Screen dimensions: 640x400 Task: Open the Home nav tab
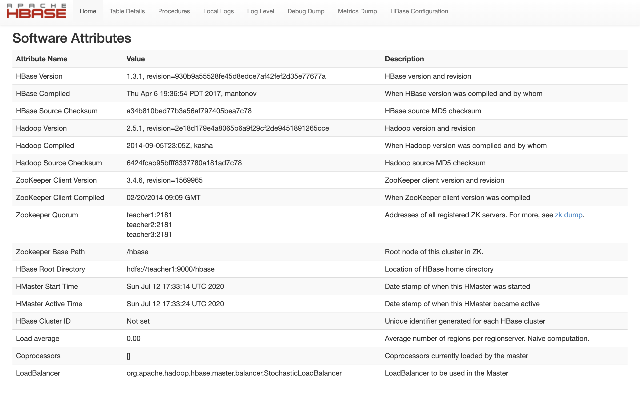click(88, 11)
